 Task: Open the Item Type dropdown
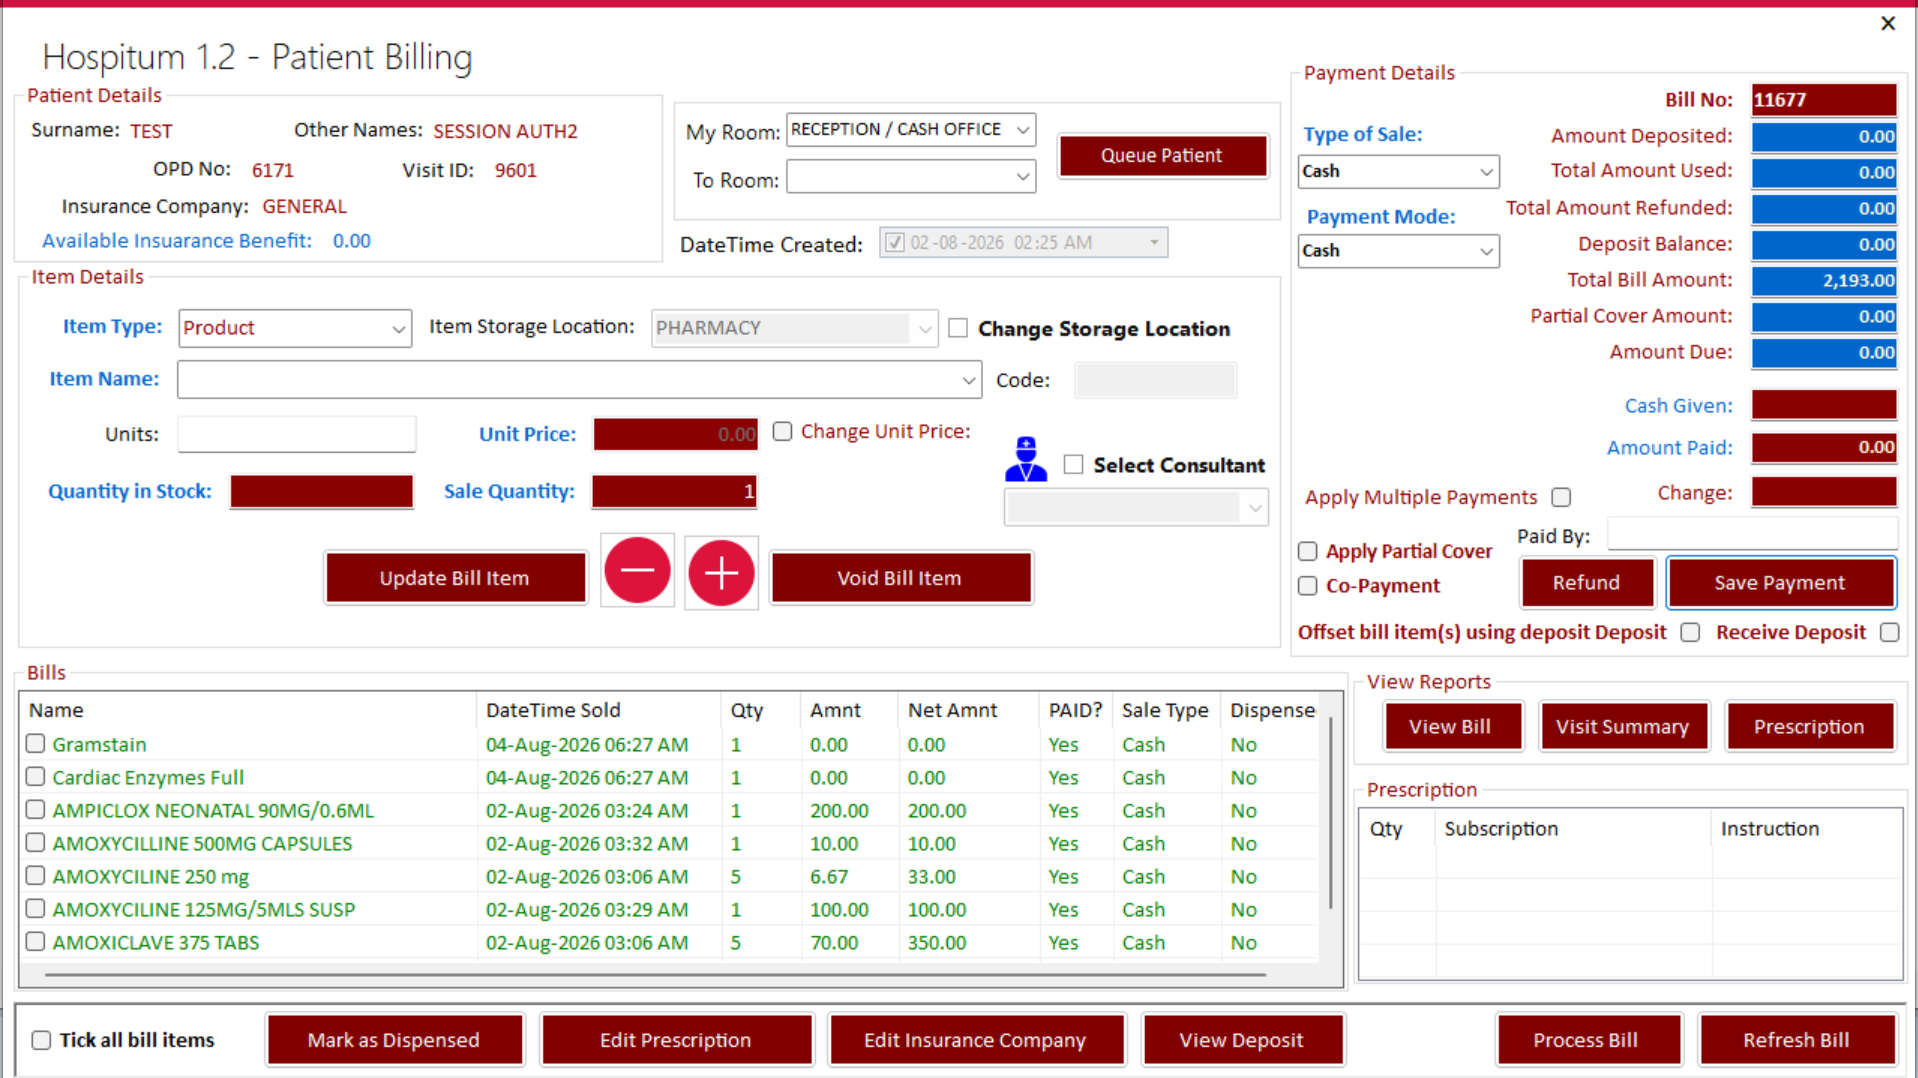click(398, 328)
